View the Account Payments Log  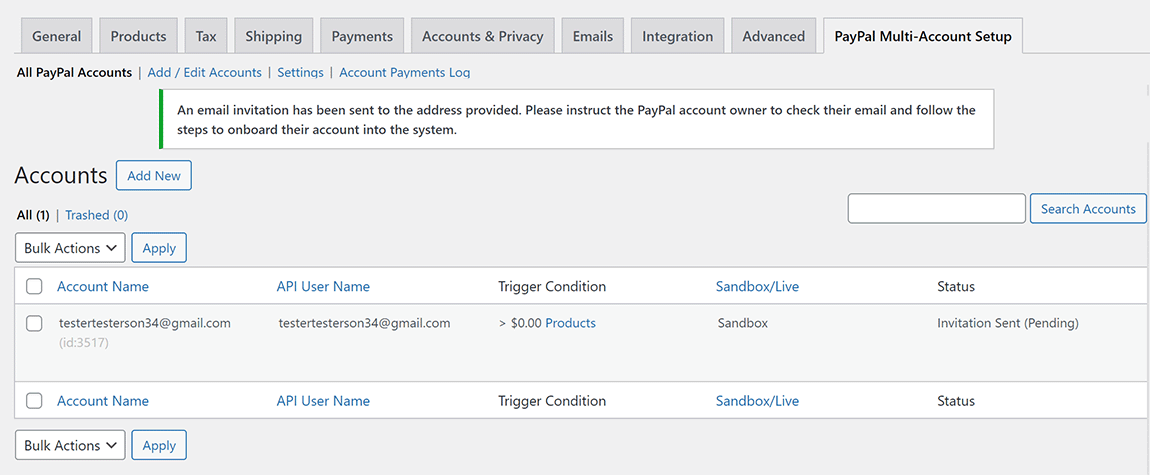point(405,73)
